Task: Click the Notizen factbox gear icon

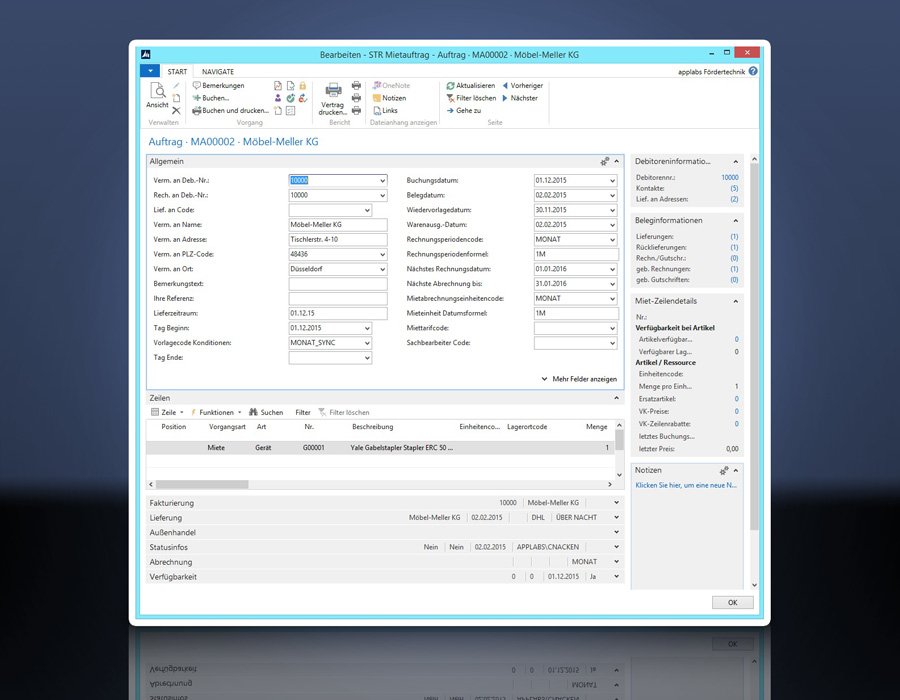Action: tap(724, 470)
